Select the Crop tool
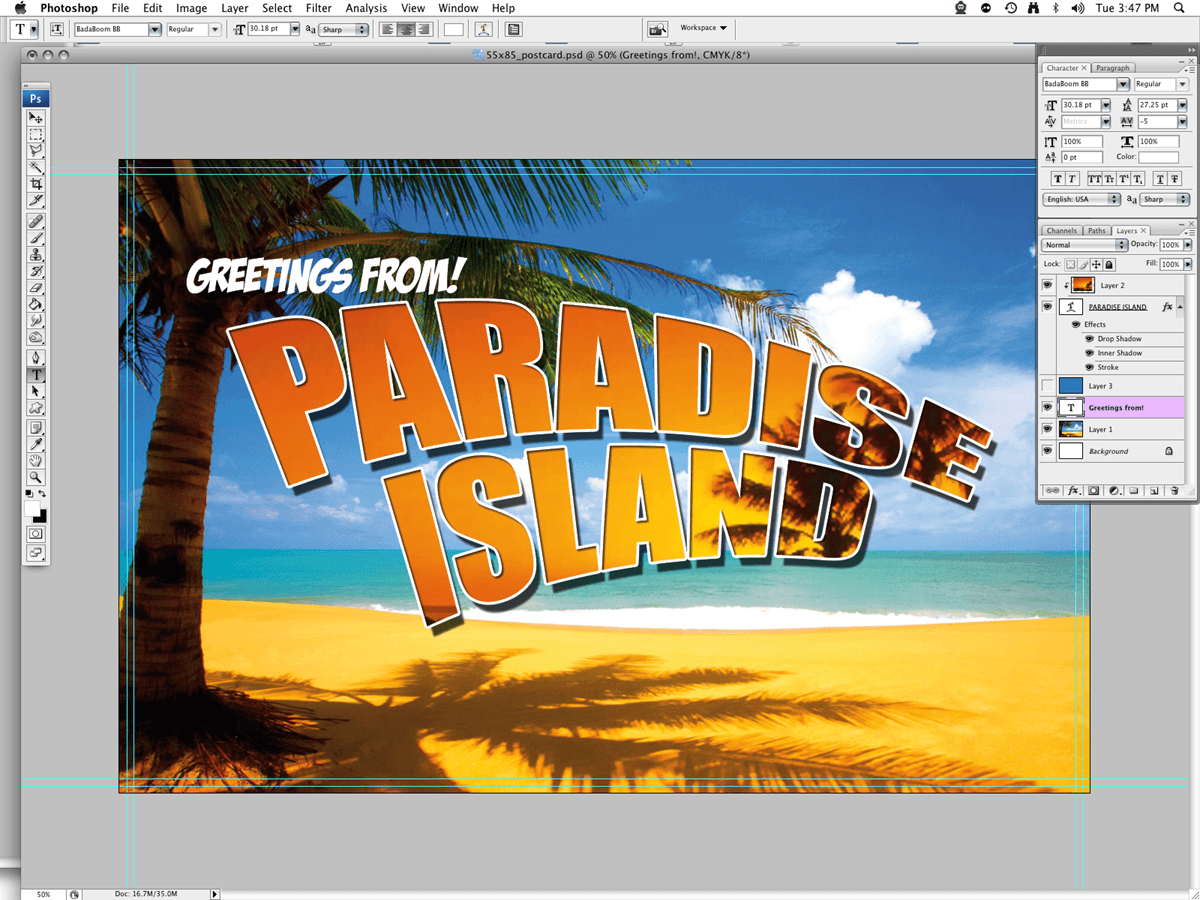1200x900 pixels. (36, 185)
